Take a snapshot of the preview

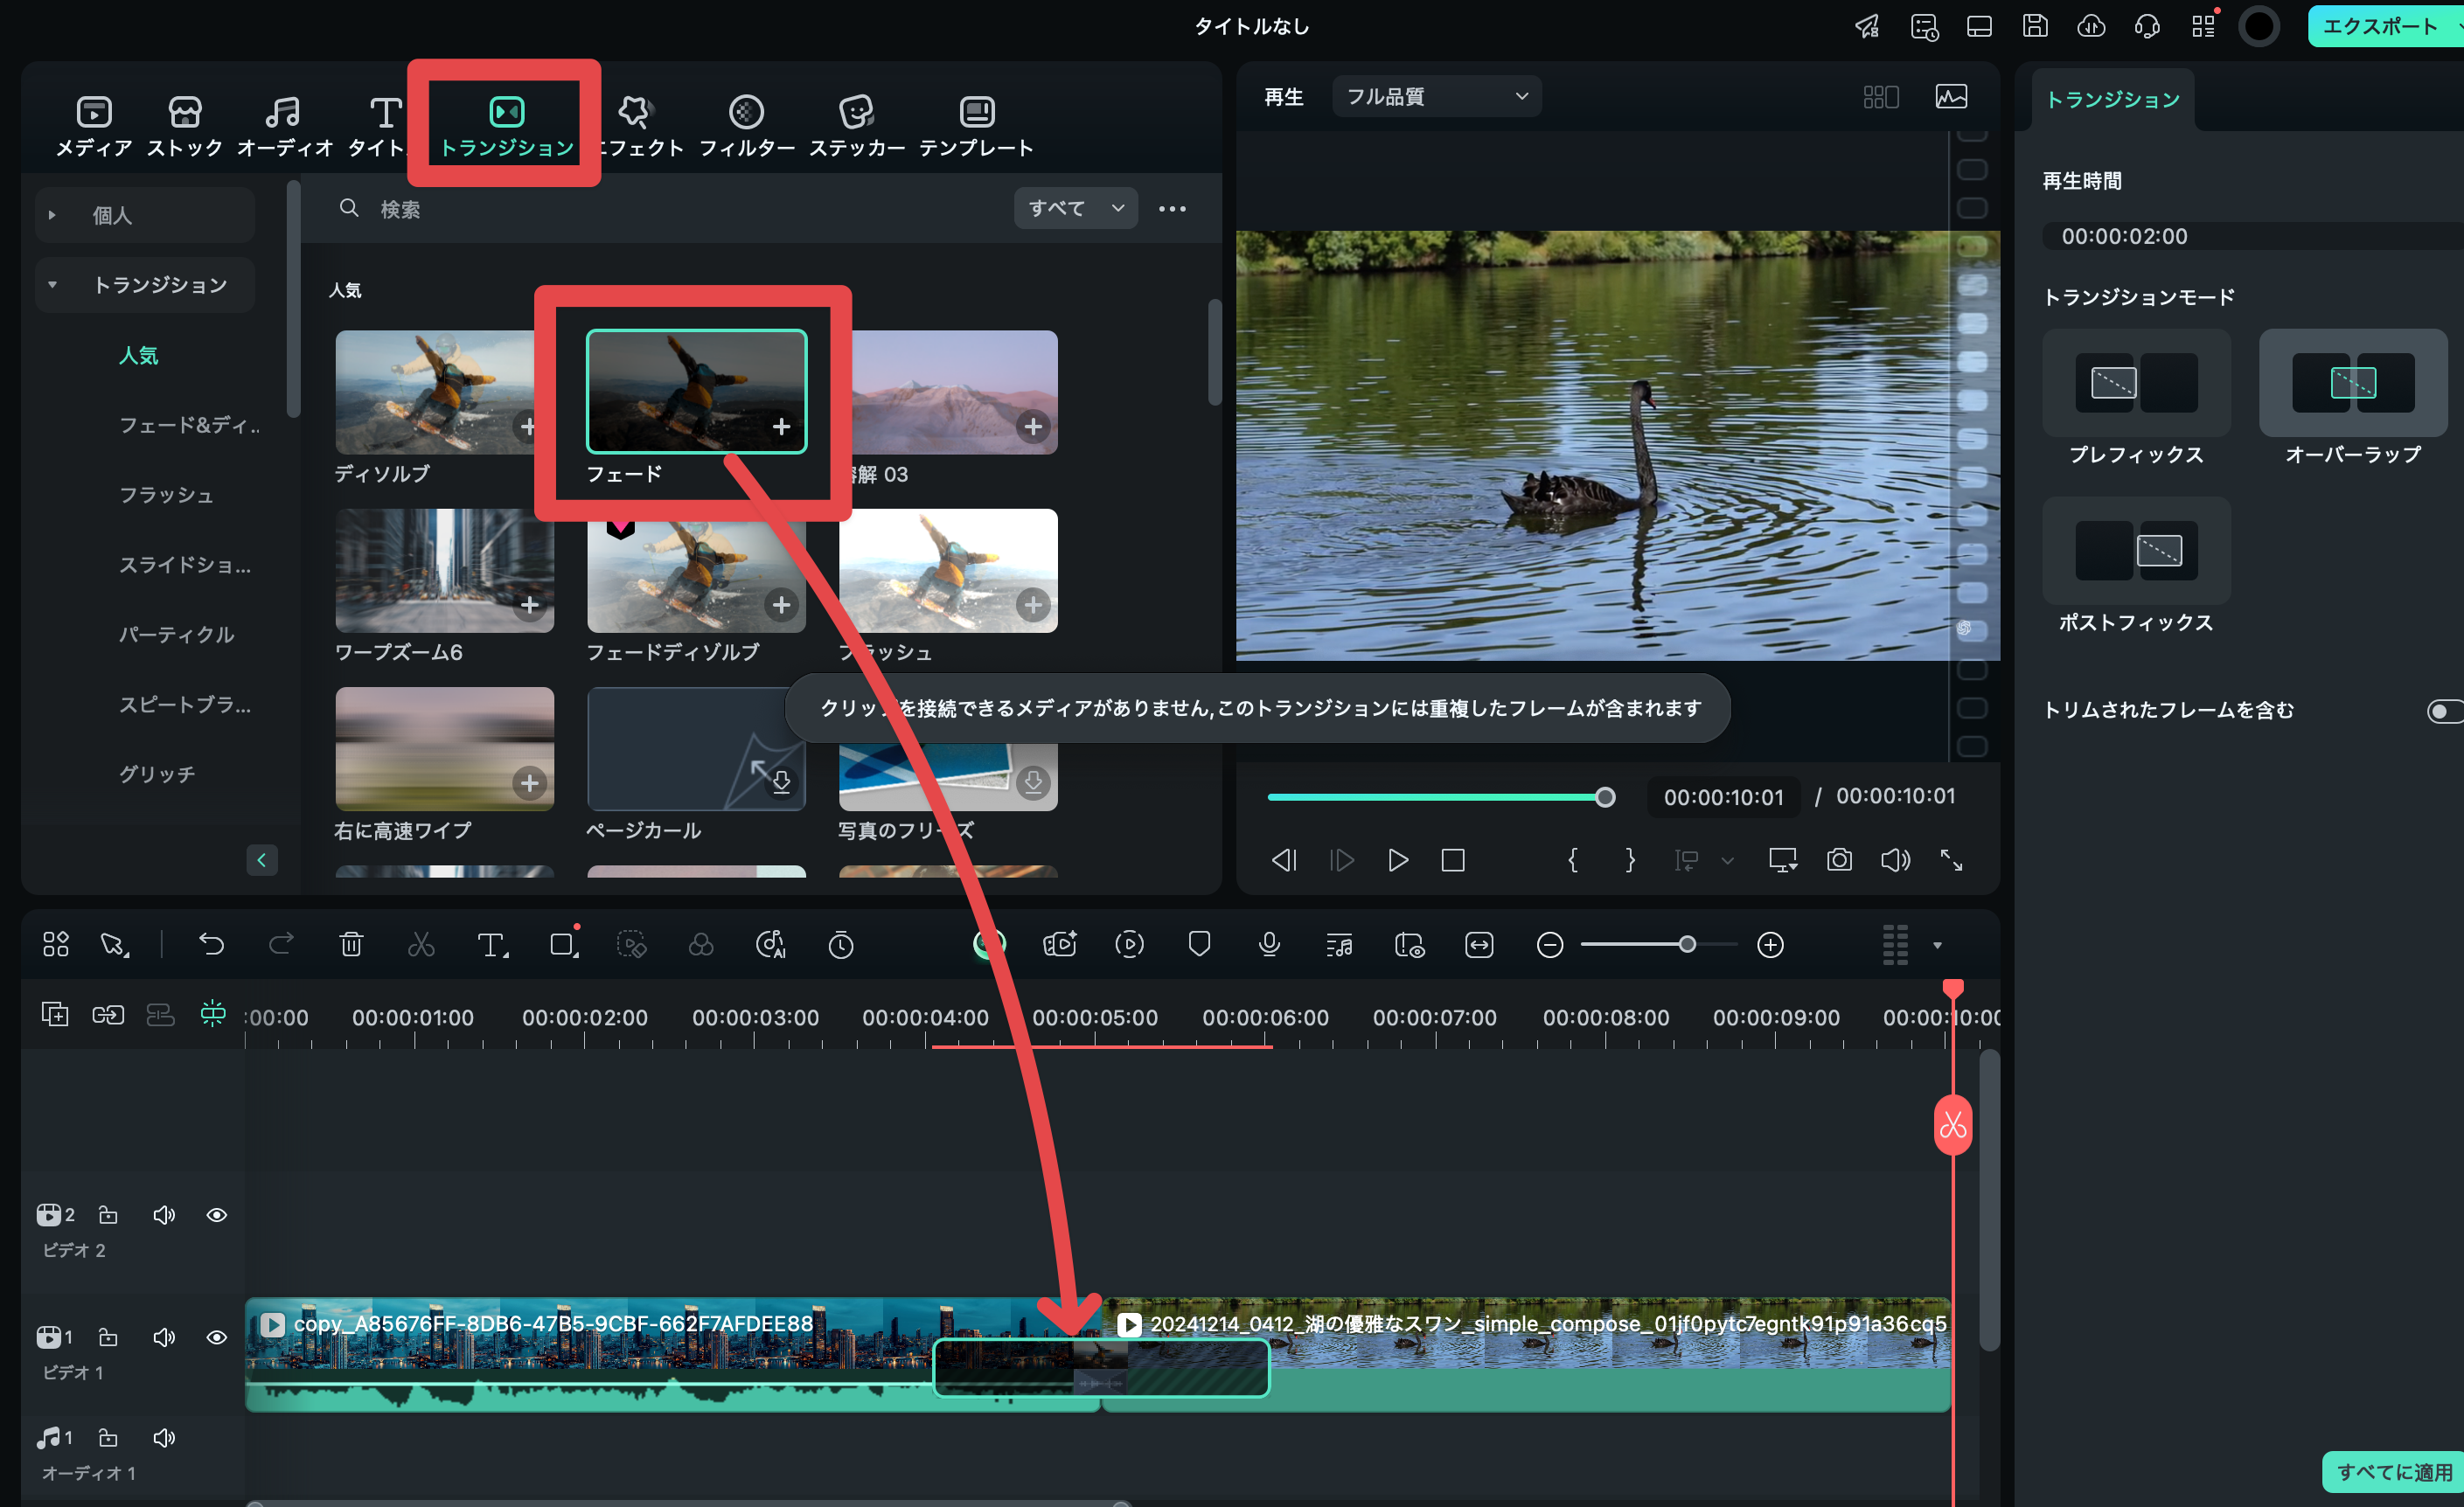pos(1839,860)
